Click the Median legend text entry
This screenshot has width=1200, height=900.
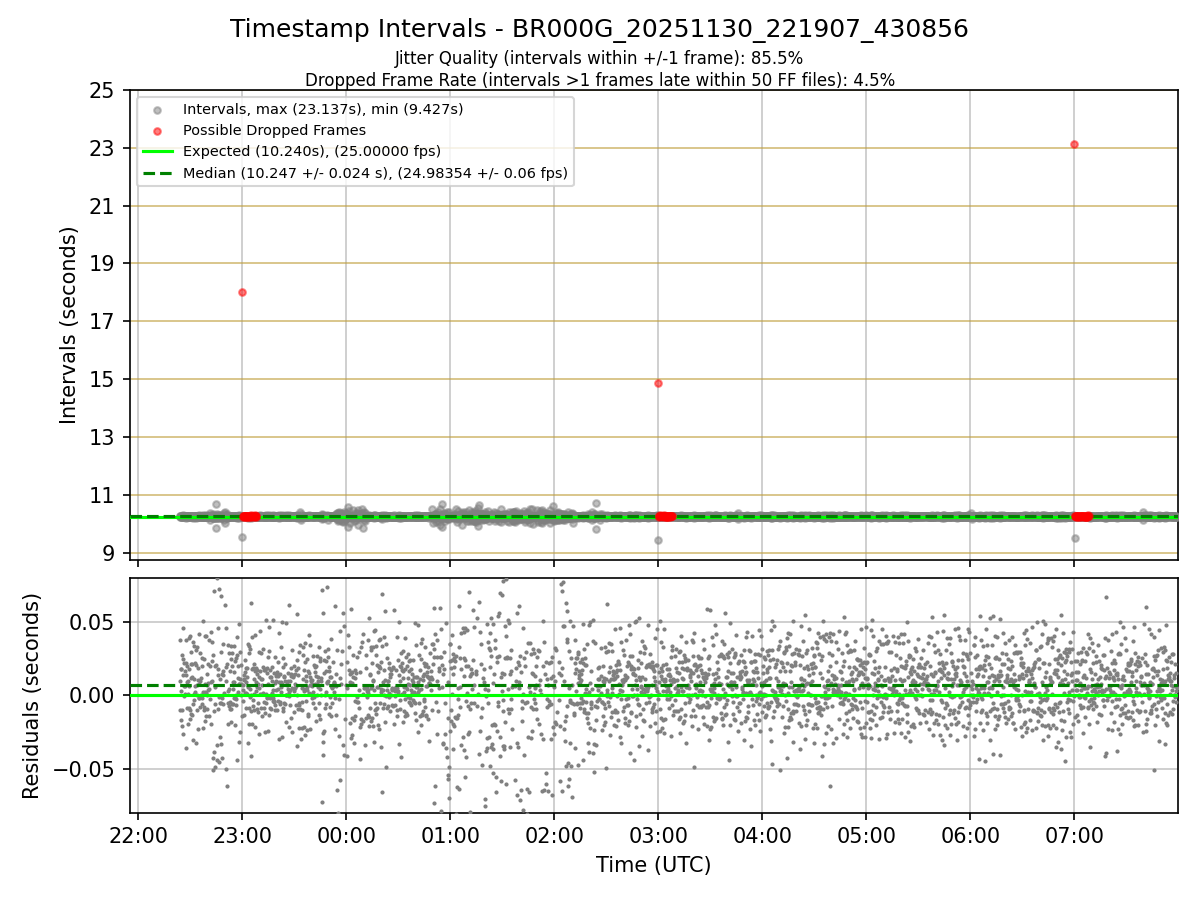point(375,173)
